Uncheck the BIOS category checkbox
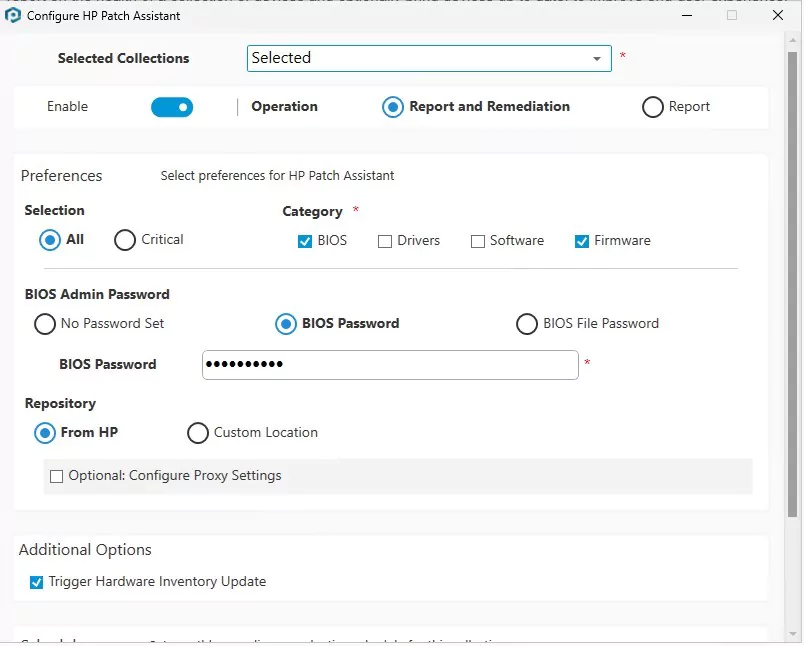 click(x=305, y=241)
